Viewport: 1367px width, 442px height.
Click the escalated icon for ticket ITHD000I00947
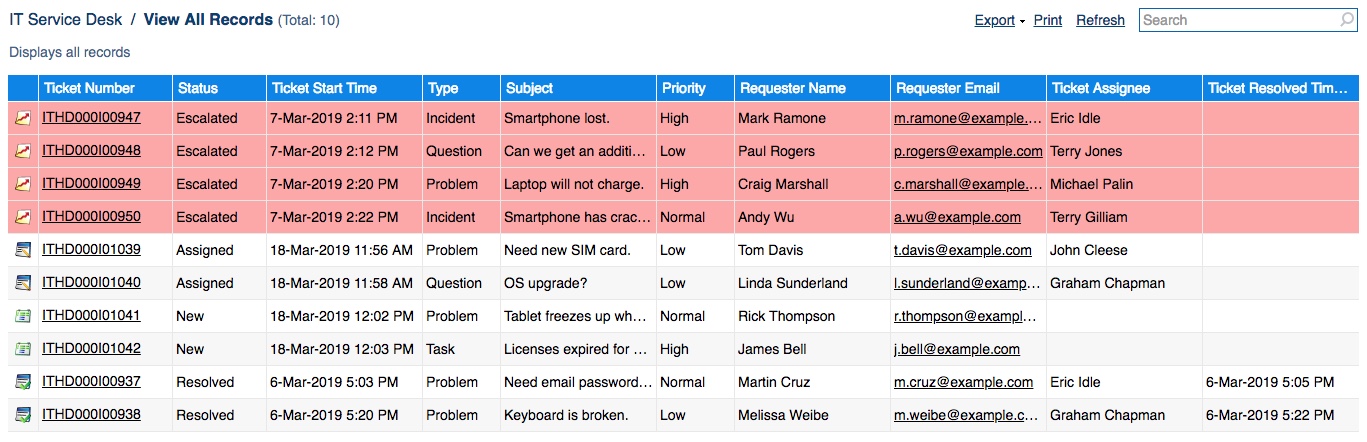(23, 118)
